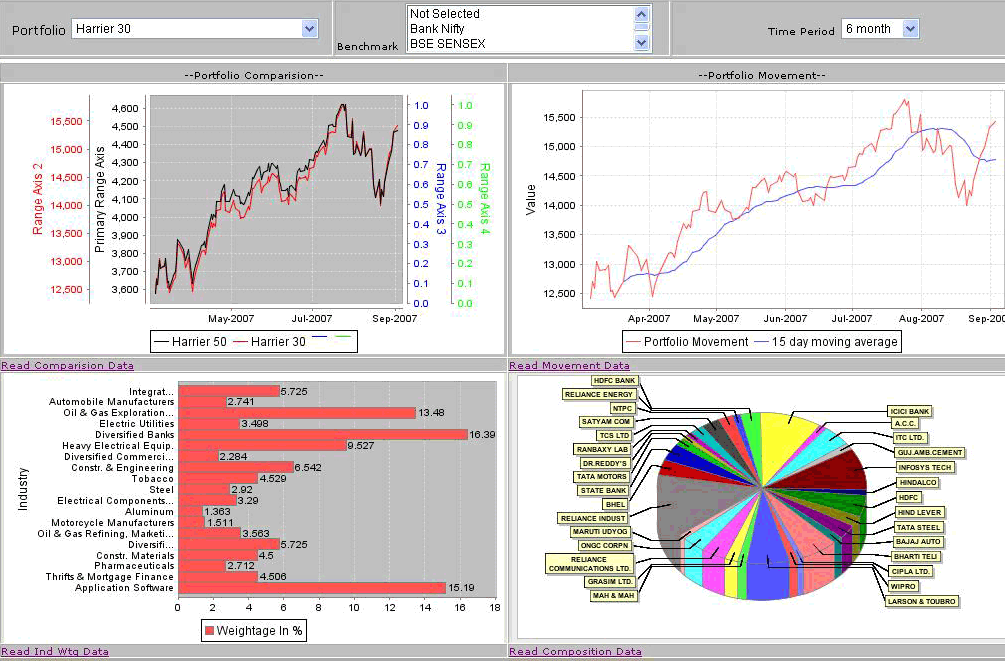Click the Weightage In % legend swatch
Screen dimensions: 1005x661
pos(209,631)
